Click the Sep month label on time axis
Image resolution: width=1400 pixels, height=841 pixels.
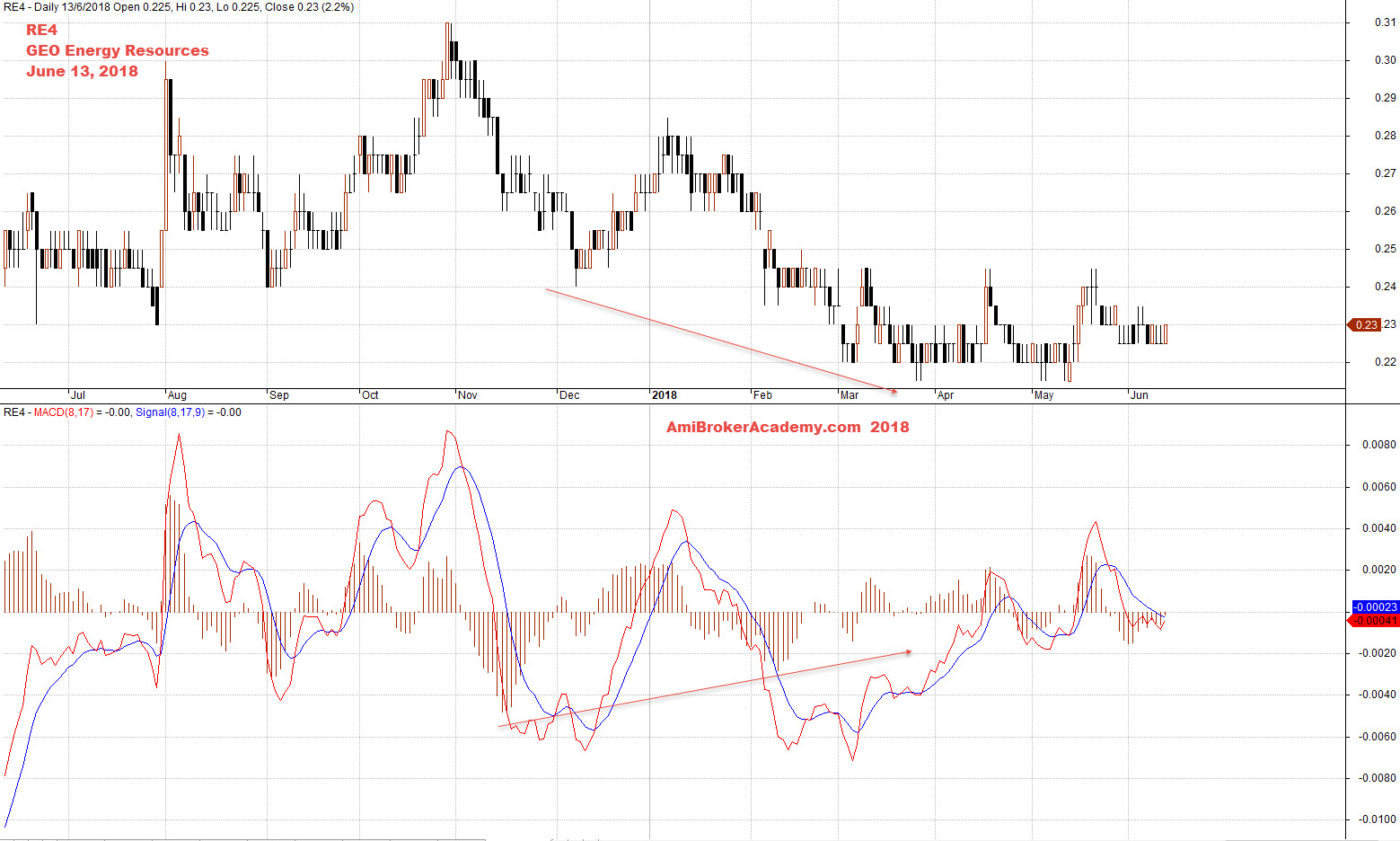coord(279,395)
